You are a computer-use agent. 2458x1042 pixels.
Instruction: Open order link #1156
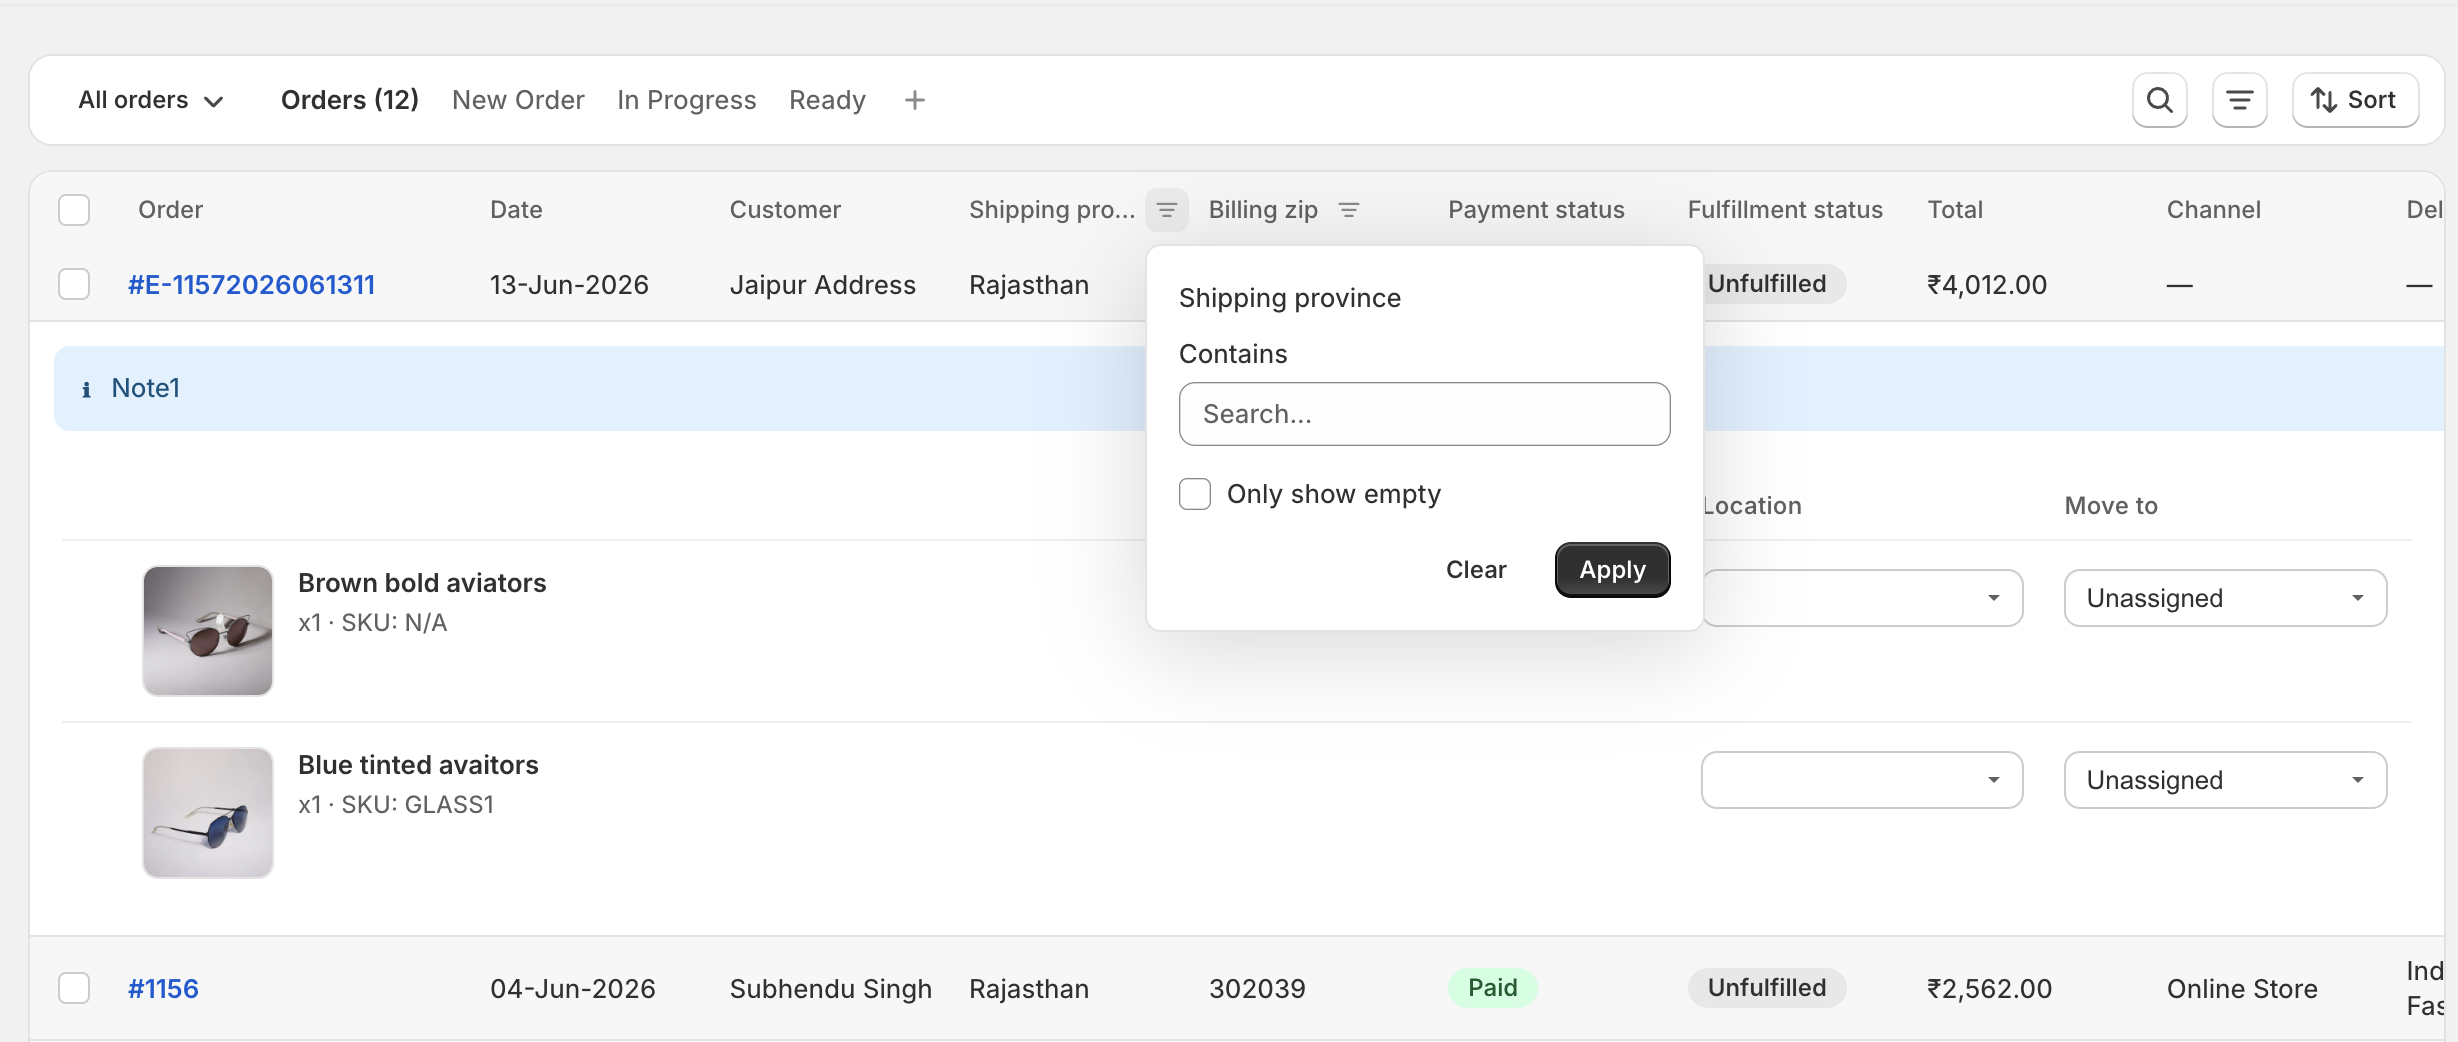point(163,989)
